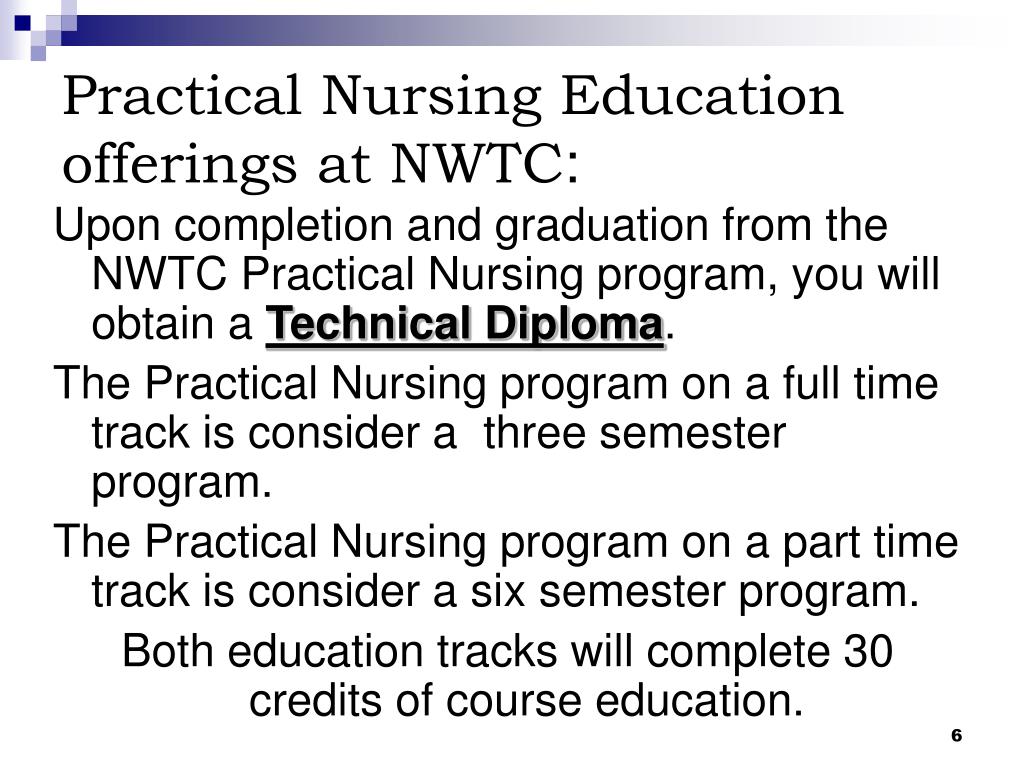Click slide number 6 in corner
This screenshot has width=1024, height=768.
[956, 735]
